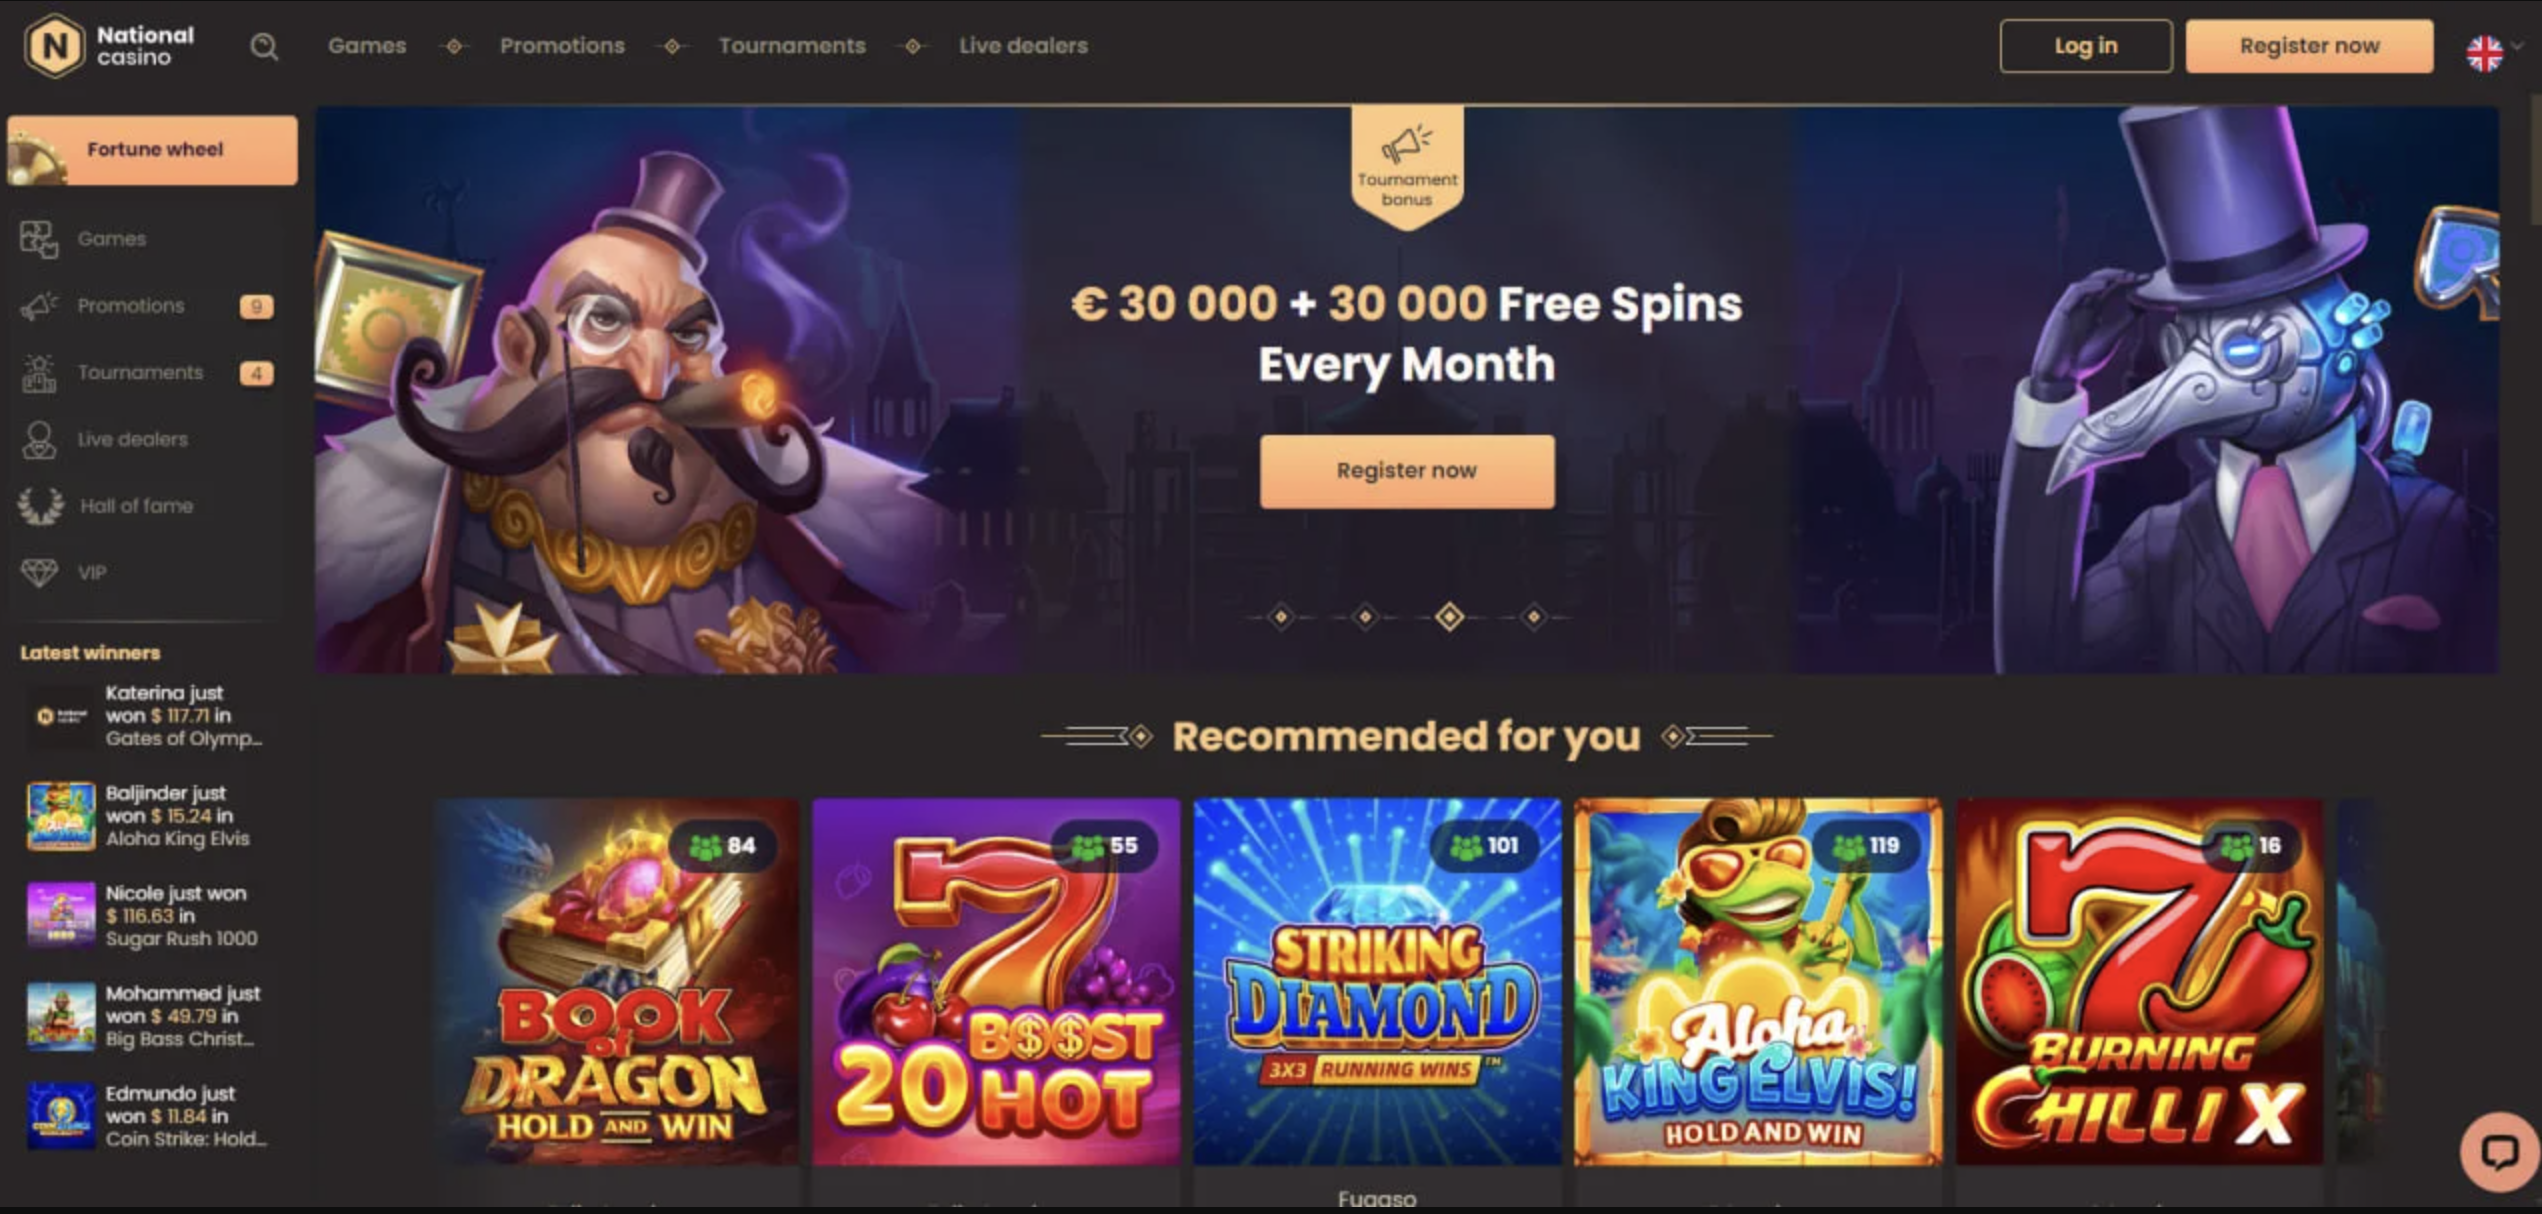This screenshot has height=1214, width=2542.
Task: Click the Promotions megaphone icon in sidebar
Action: pos(39,306)
